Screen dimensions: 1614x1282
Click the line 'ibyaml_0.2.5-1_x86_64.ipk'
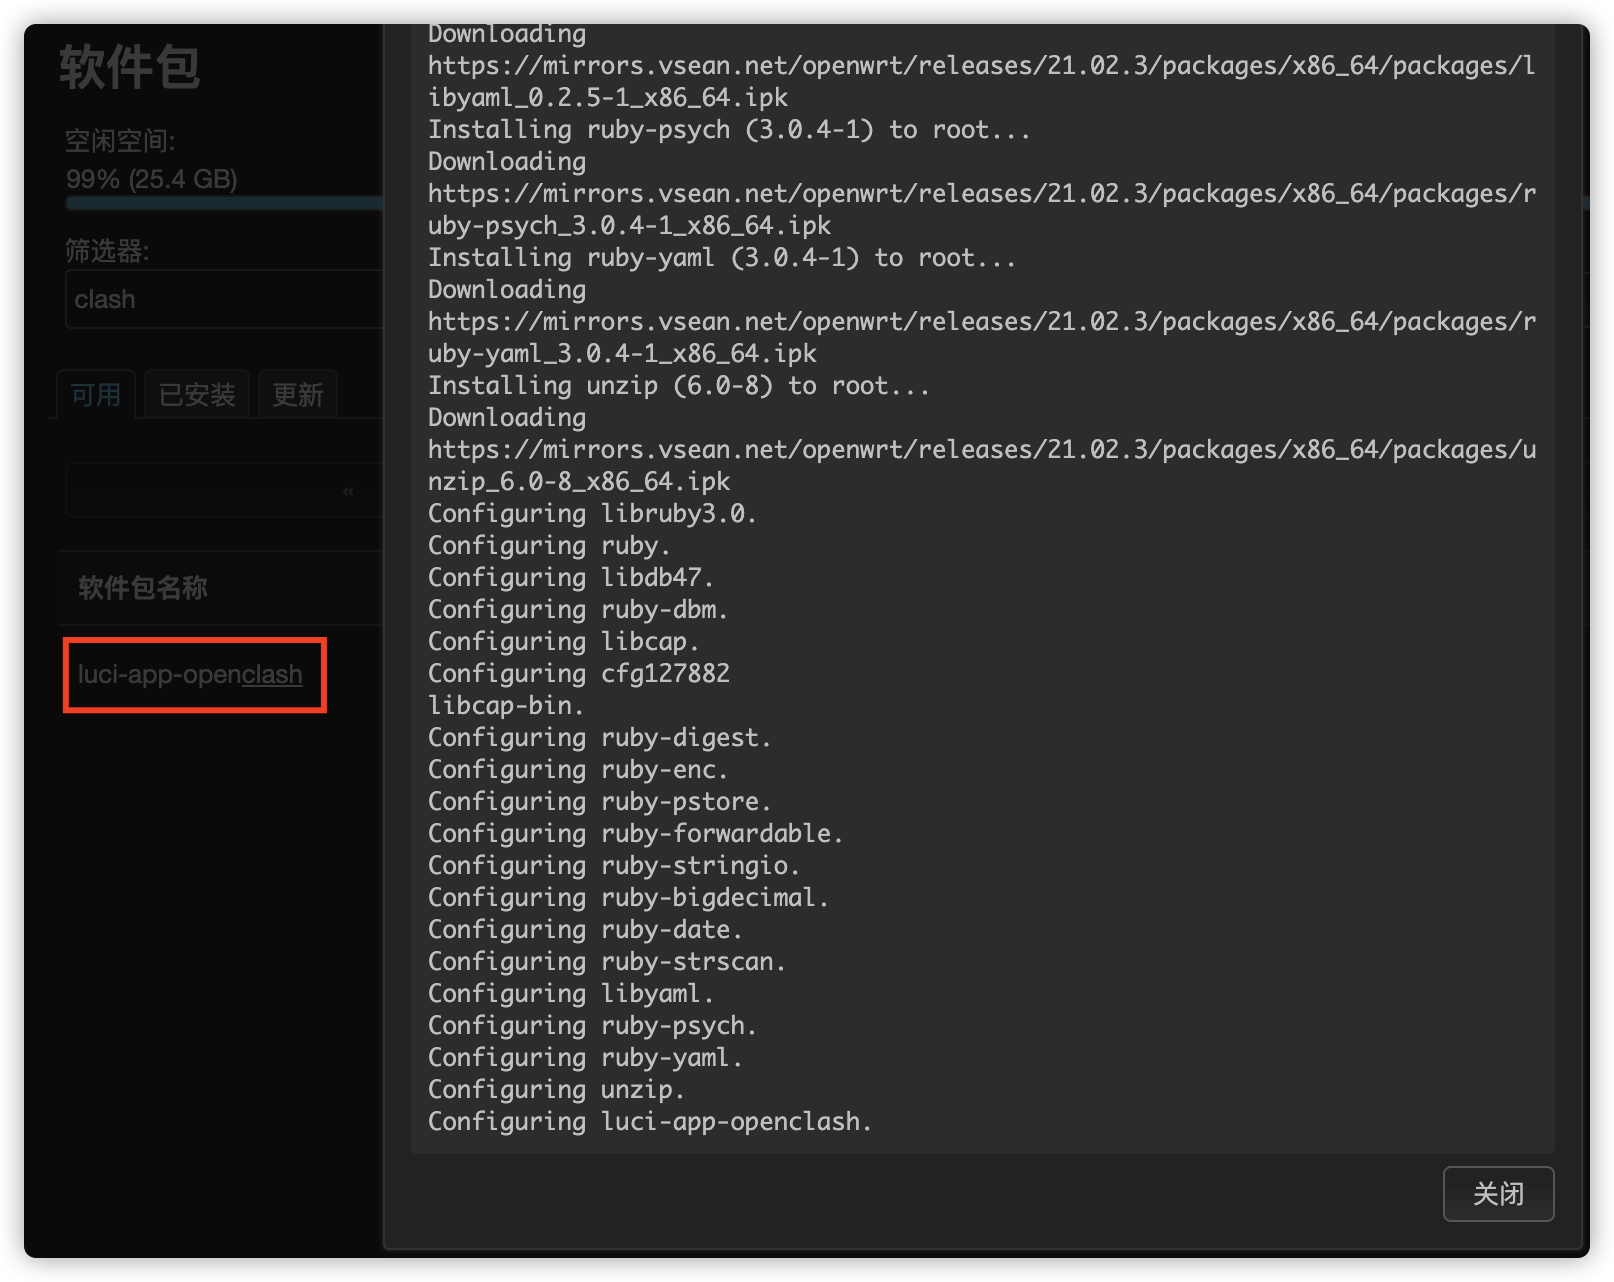[x=608, y=97]
